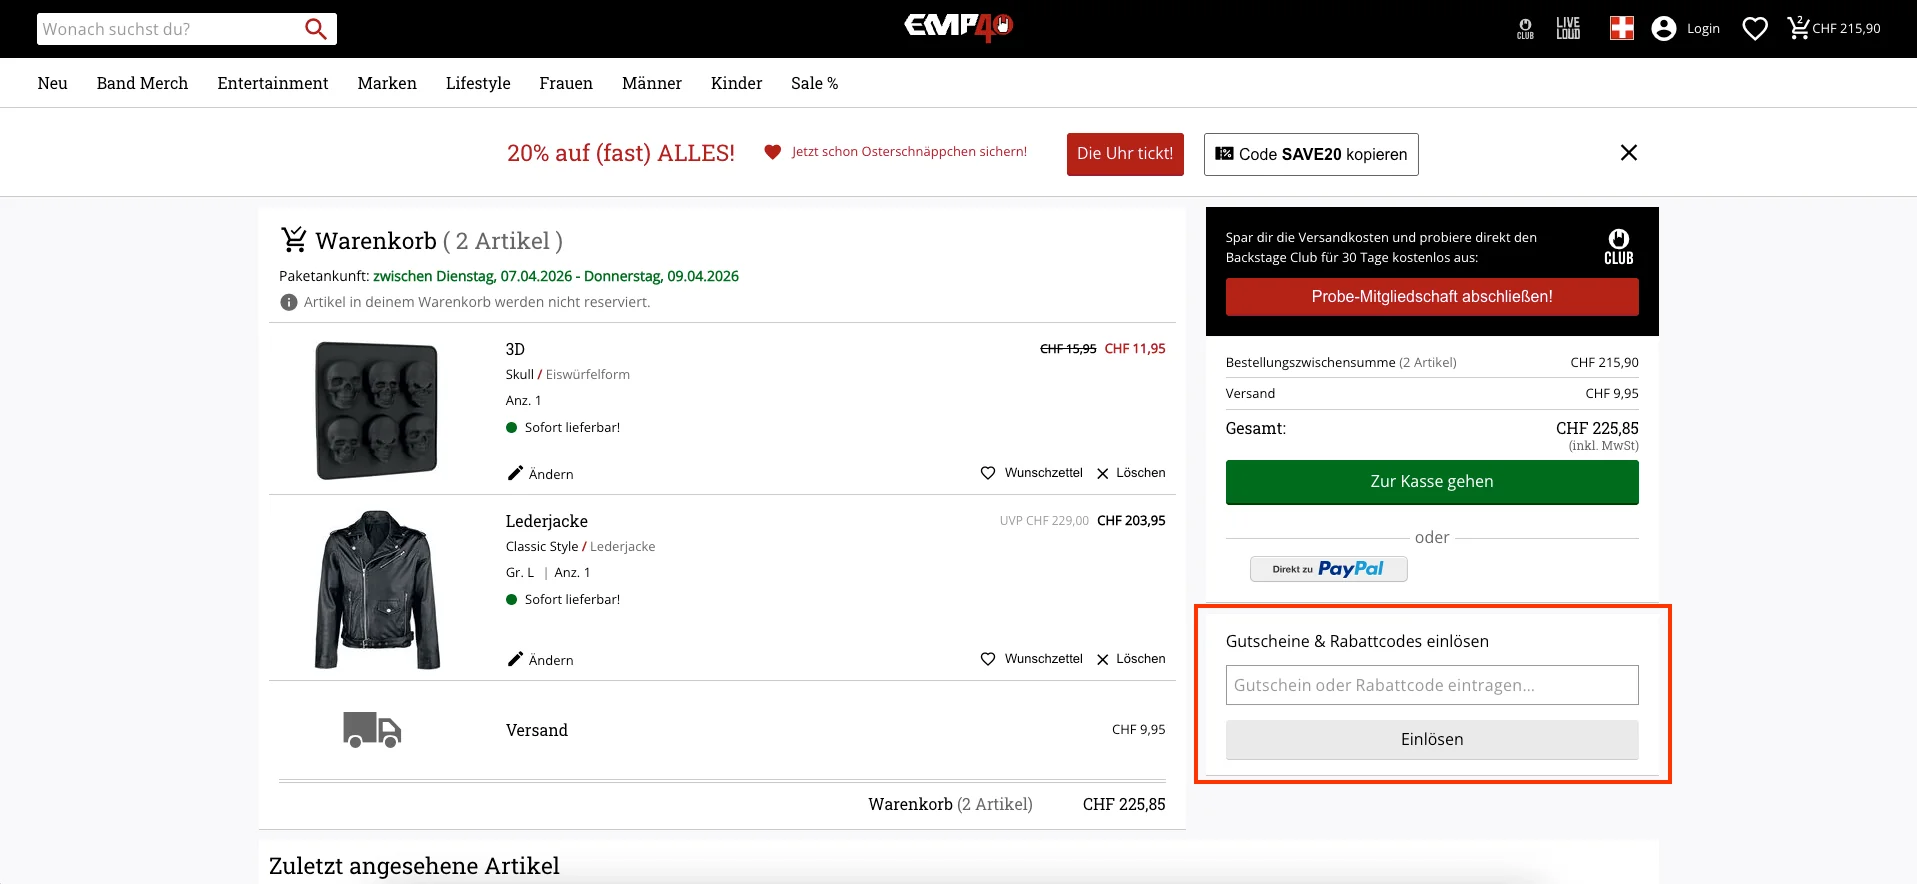Click the search magnifier icon
The image size is (1917, 884).
(316, 29)
